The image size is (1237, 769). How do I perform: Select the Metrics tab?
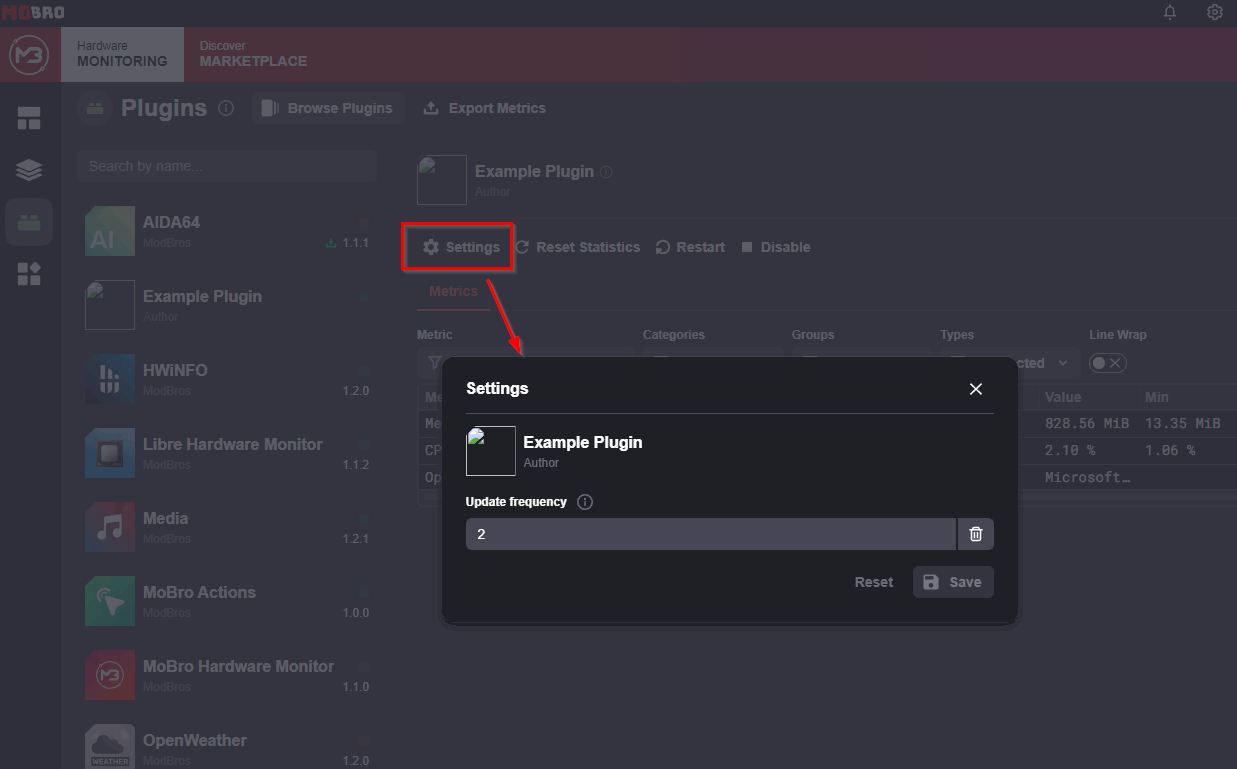point(453,291)
